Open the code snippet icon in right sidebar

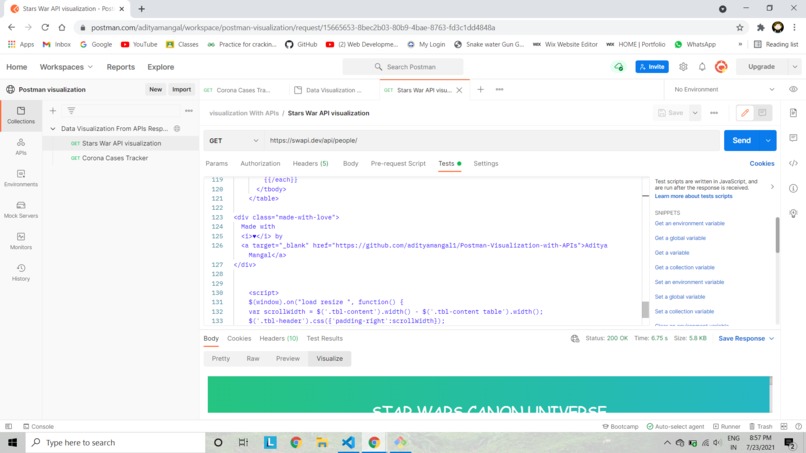coord(793,163)
